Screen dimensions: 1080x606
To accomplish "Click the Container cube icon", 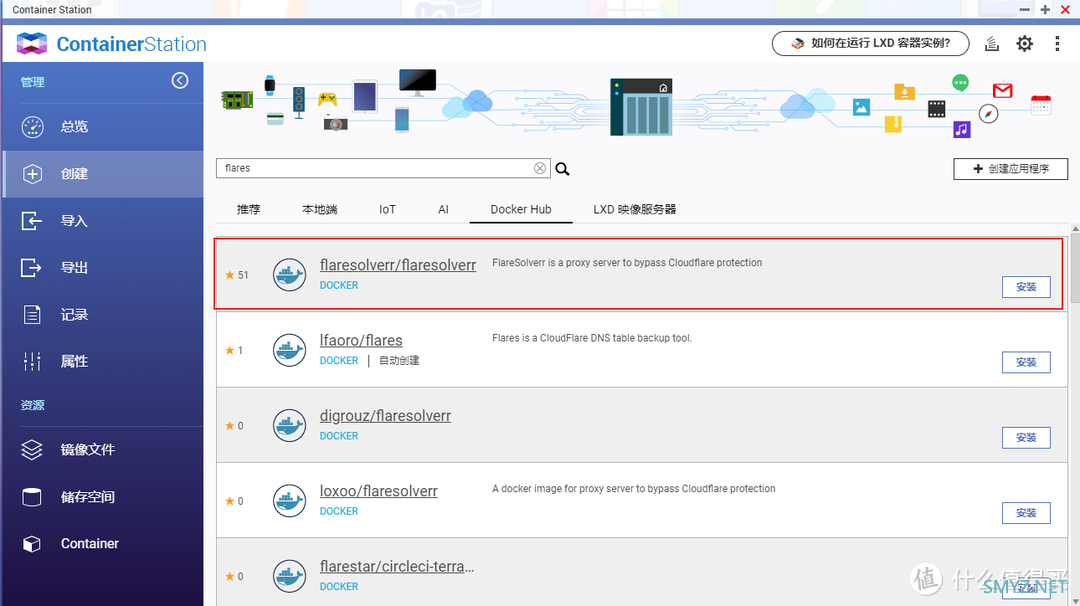I will click(32, 544).
